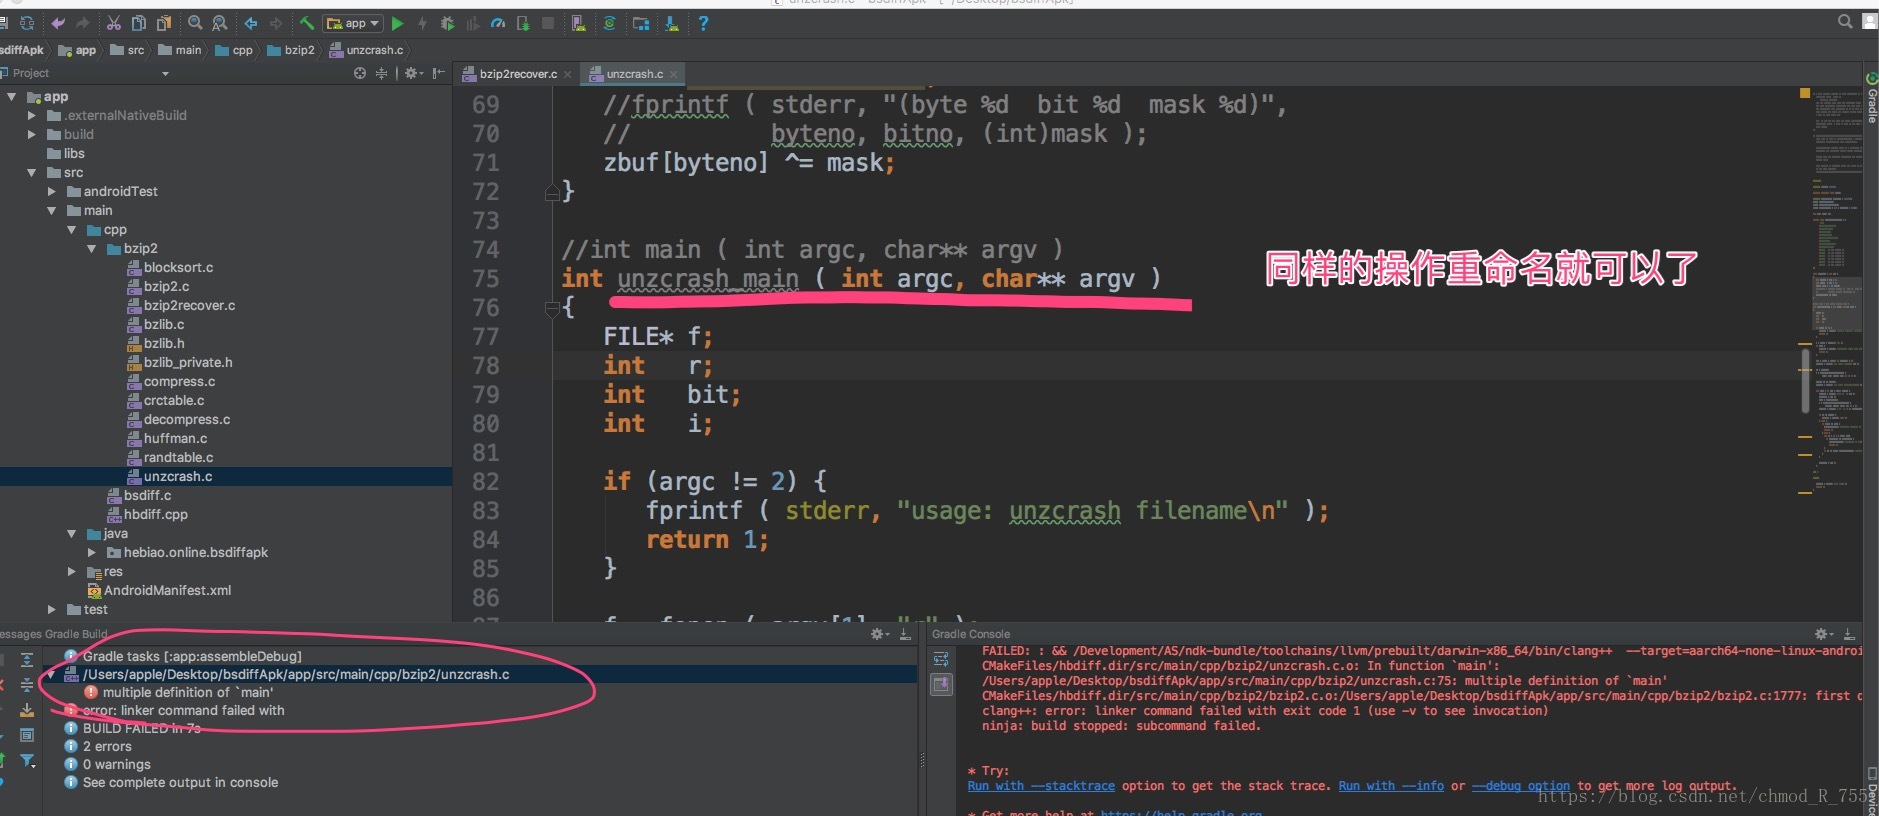Open hbdiff.cpp in project tree
The height and width of the screenshot is (816, 1879).
(147, 515)
